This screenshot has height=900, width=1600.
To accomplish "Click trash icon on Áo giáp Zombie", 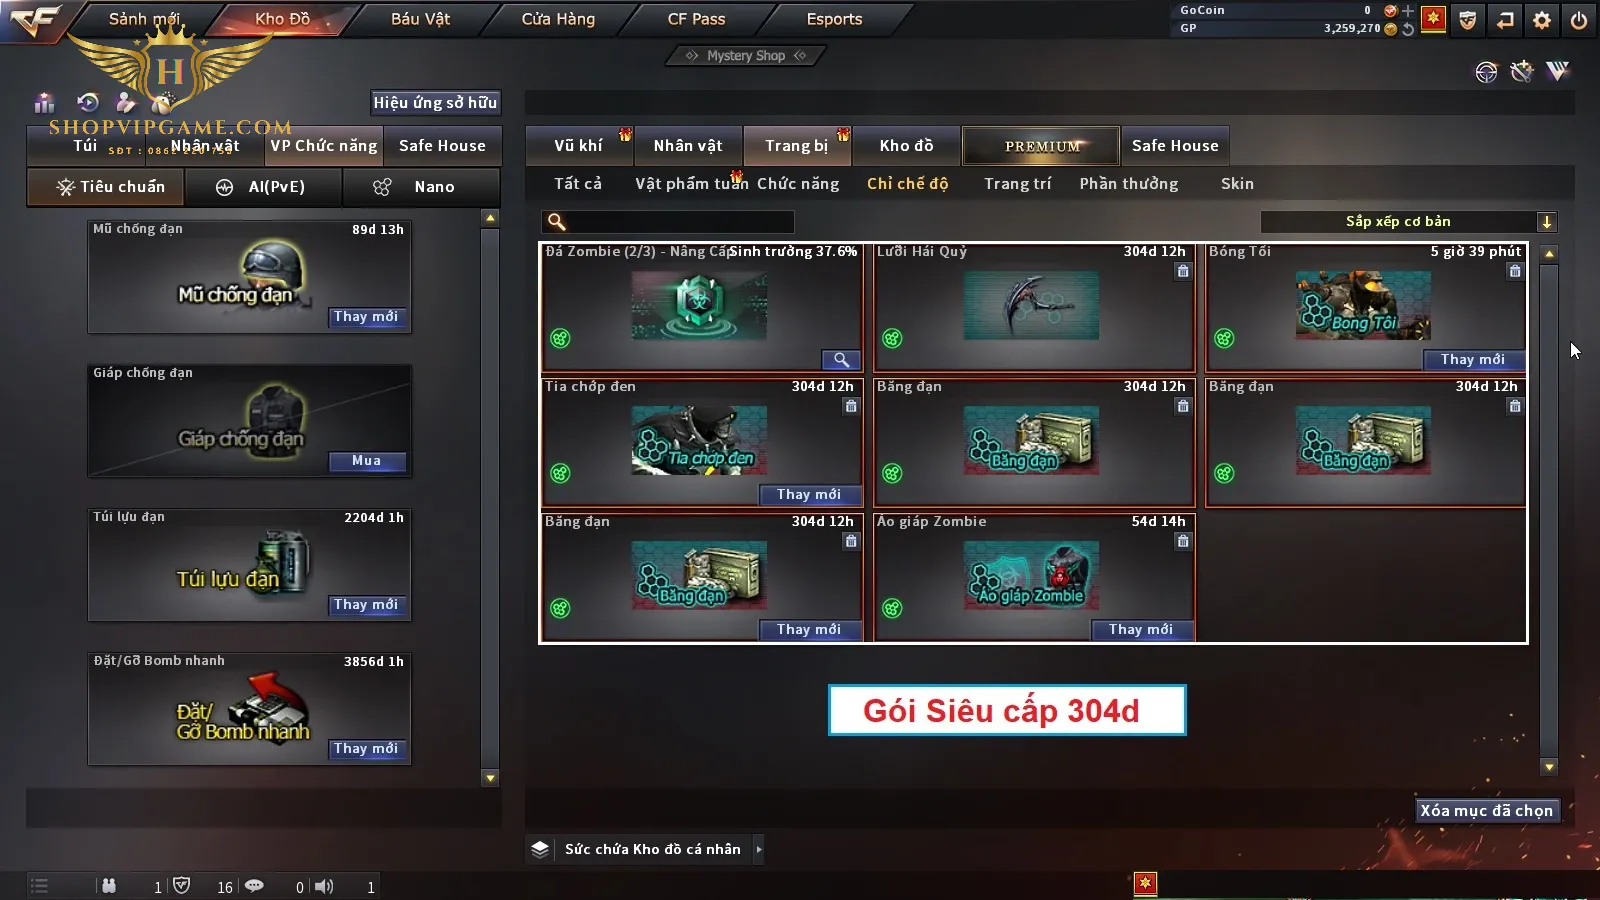I will pos(1183,541).
